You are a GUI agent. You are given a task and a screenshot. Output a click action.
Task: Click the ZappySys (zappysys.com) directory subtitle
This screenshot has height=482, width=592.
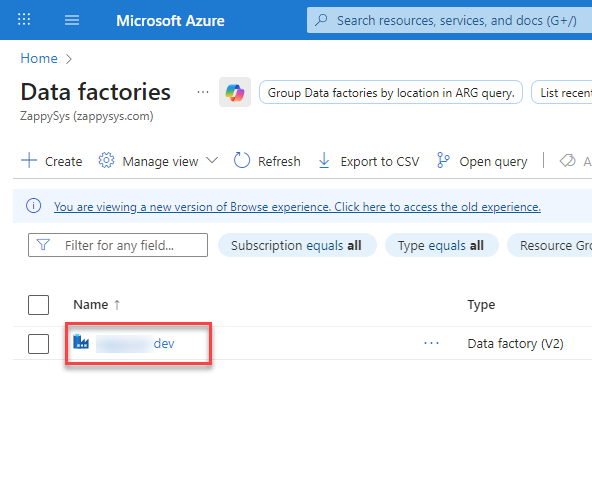tap(87, 116)
